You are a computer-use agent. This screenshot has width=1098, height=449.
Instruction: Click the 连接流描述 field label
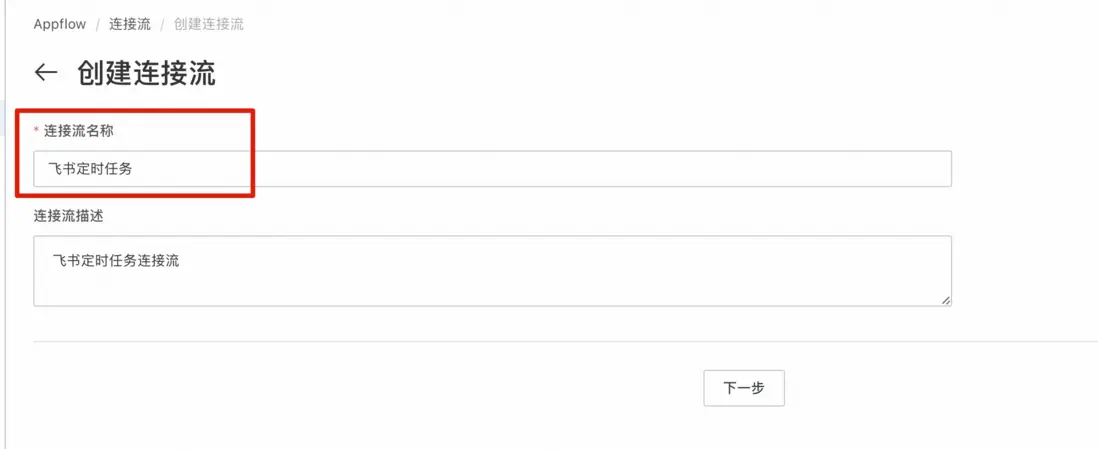69,216
